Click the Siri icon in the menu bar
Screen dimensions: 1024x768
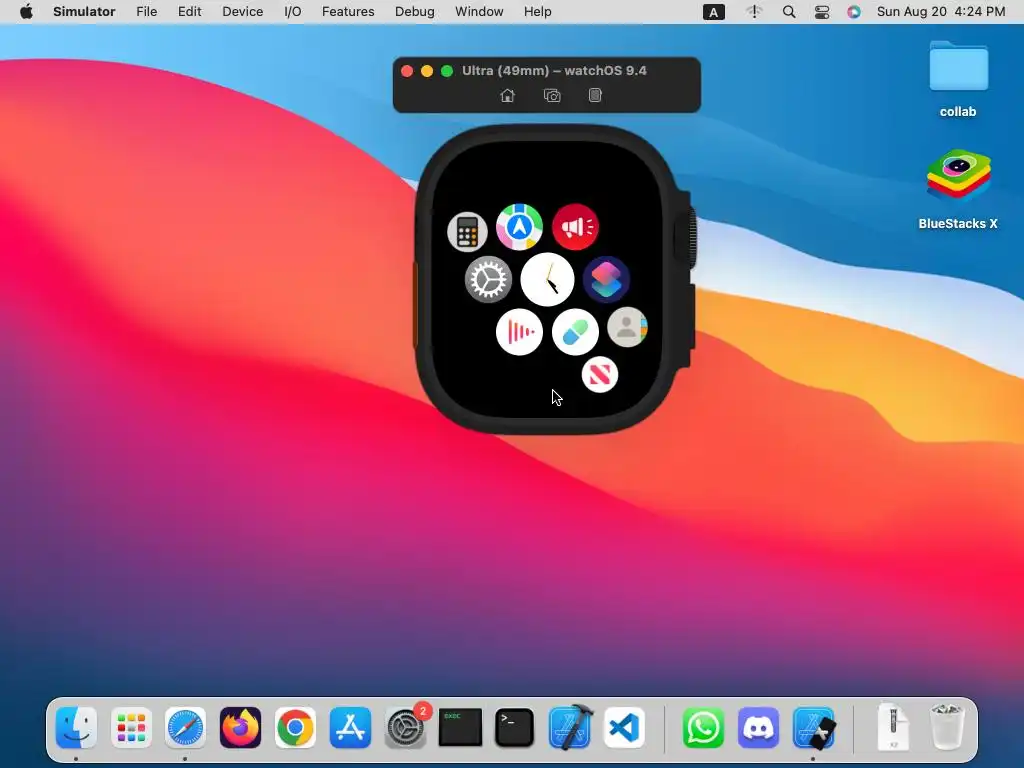pyautogui.click(x=854, y=12)
